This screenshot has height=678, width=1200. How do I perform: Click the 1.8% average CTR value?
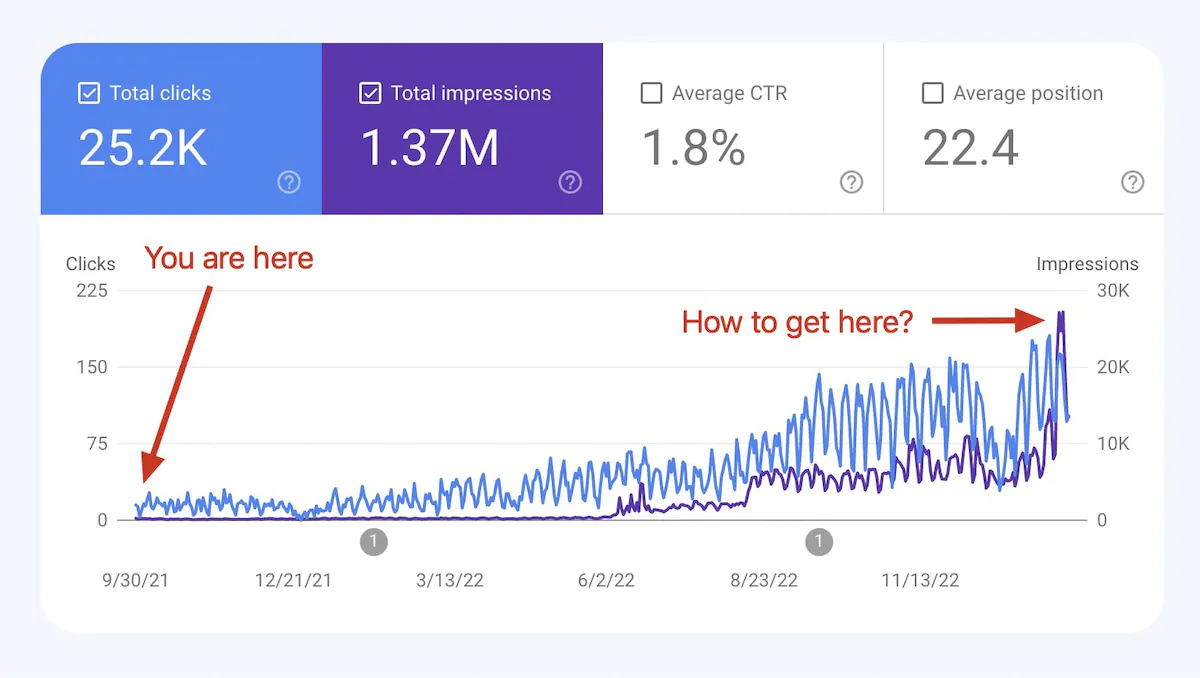(x=693, y=148)
